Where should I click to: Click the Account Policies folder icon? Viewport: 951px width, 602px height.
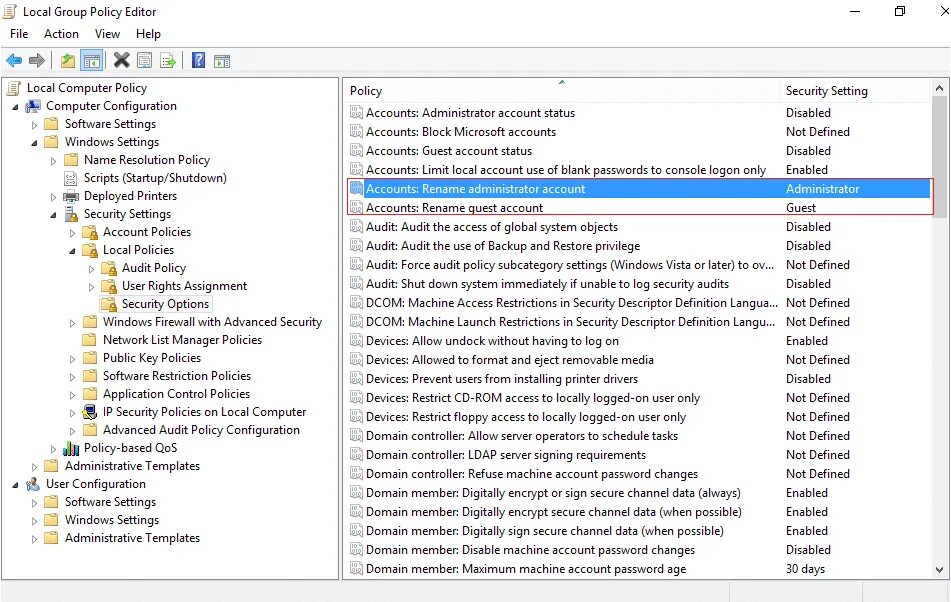[90, 232]
